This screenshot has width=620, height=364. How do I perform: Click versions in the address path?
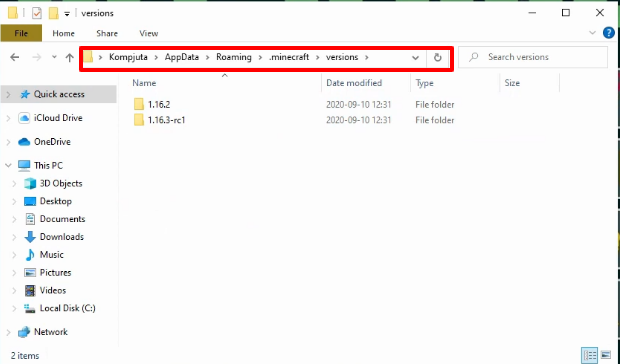click(342, 57)
